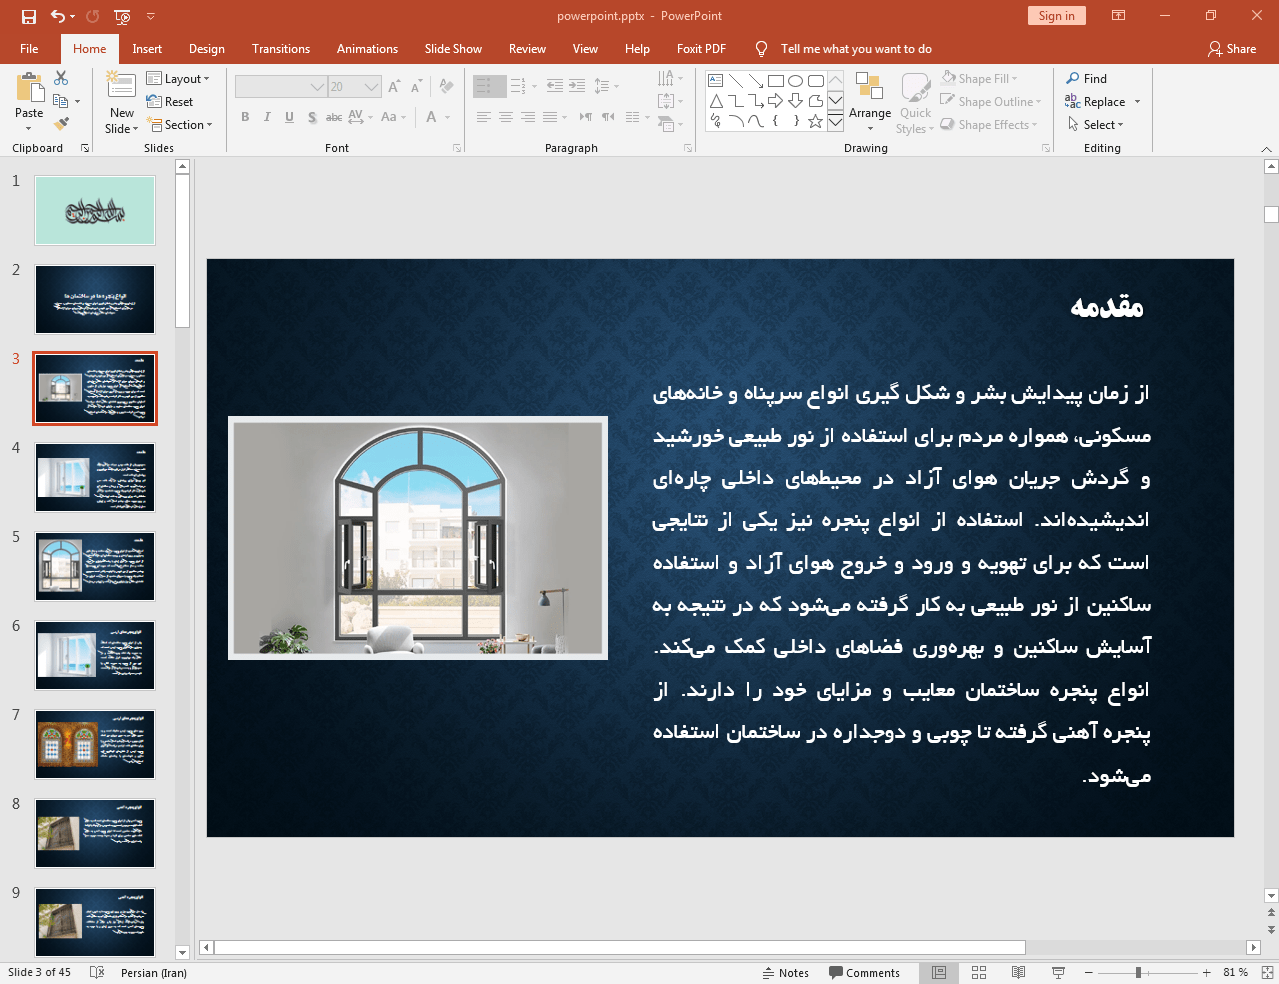Screen dimensions: 1279x984
Task: Toggle Center alignment button
Action: (x=506, y=117)
